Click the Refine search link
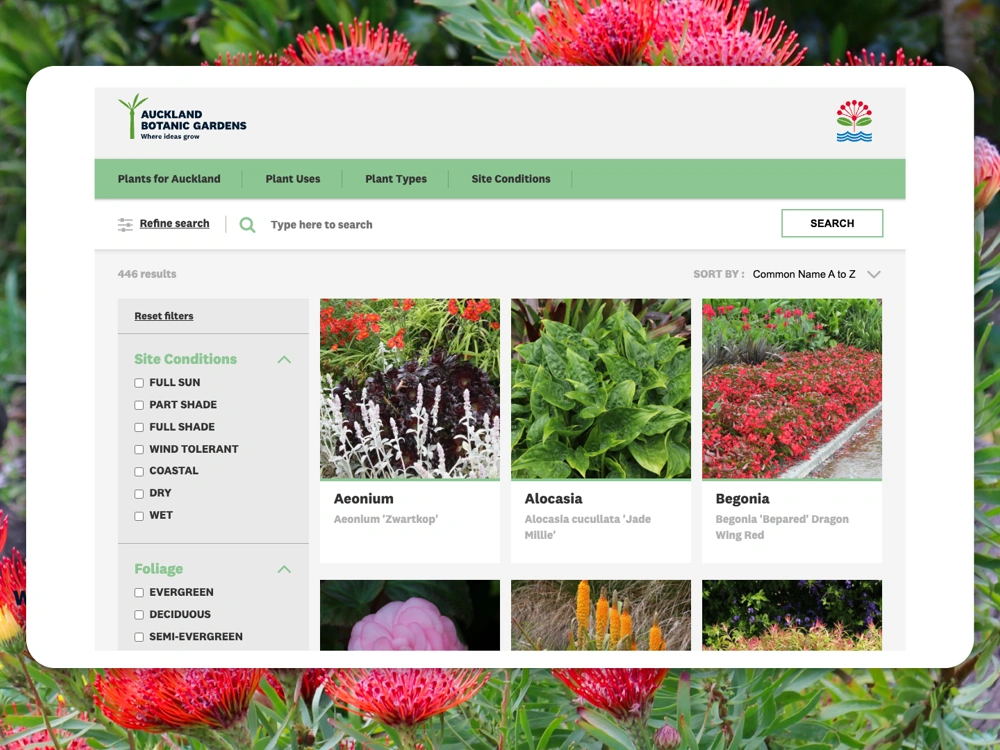 [x=175, y=224]
